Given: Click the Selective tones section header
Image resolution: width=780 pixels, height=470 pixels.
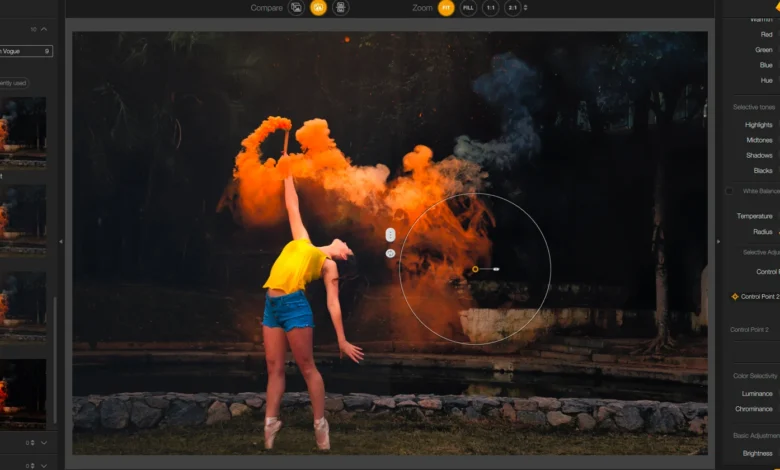Looking at the screenshot, I should click(754, 107).
